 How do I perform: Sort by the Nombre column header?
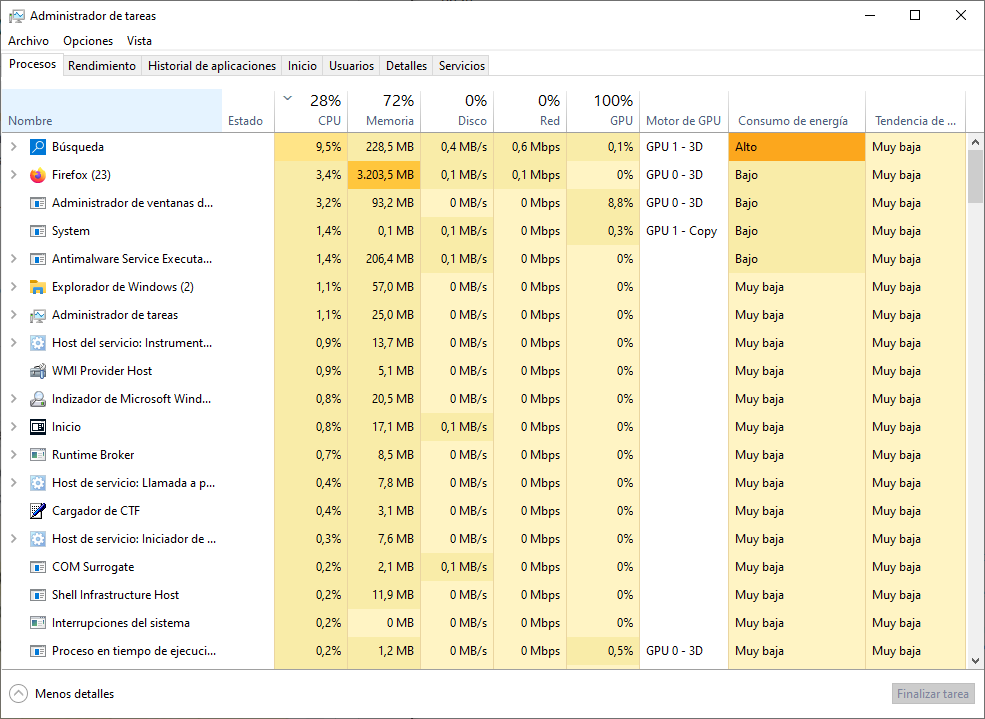coord(112,111)
